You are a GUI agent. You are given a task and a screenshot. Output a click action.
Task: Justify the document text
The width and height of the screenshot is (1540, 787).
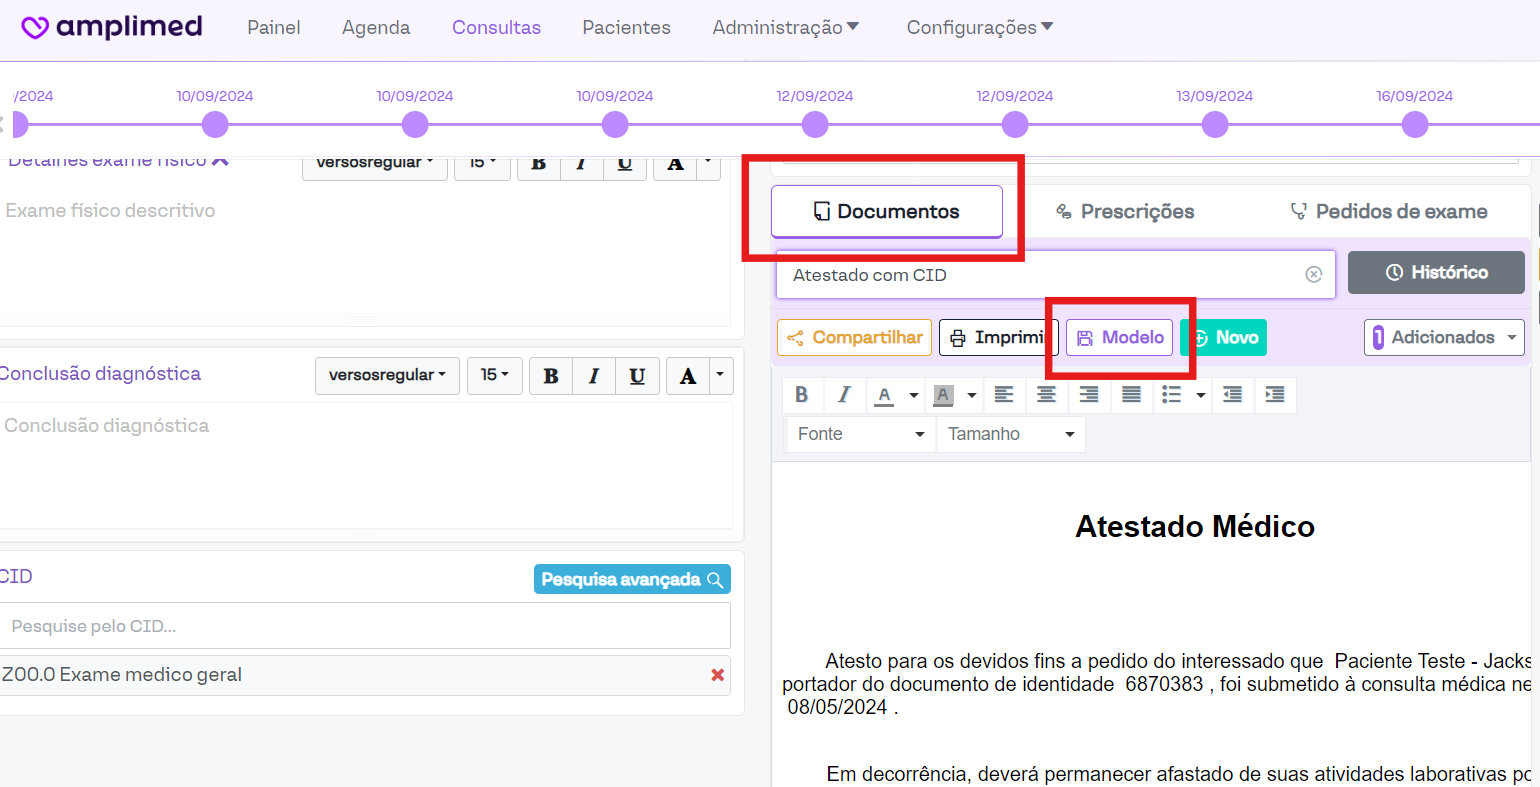tap(1131, 395)
